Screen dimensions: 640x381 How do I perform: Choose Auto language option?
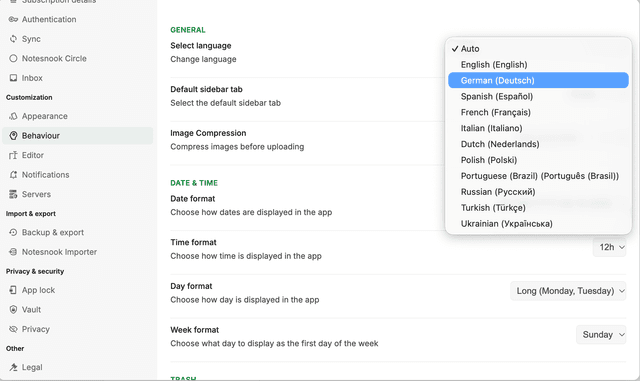coord(538,49)
